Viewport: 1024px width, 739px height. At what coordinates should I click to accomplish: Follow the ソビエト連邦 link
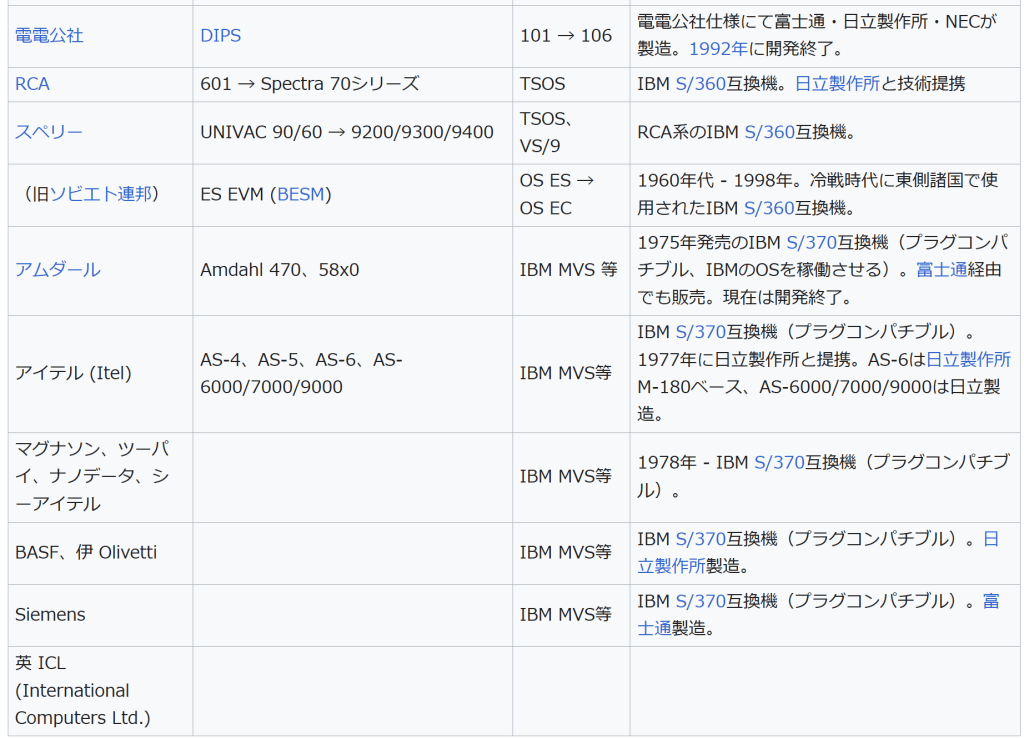pos(100,194)
